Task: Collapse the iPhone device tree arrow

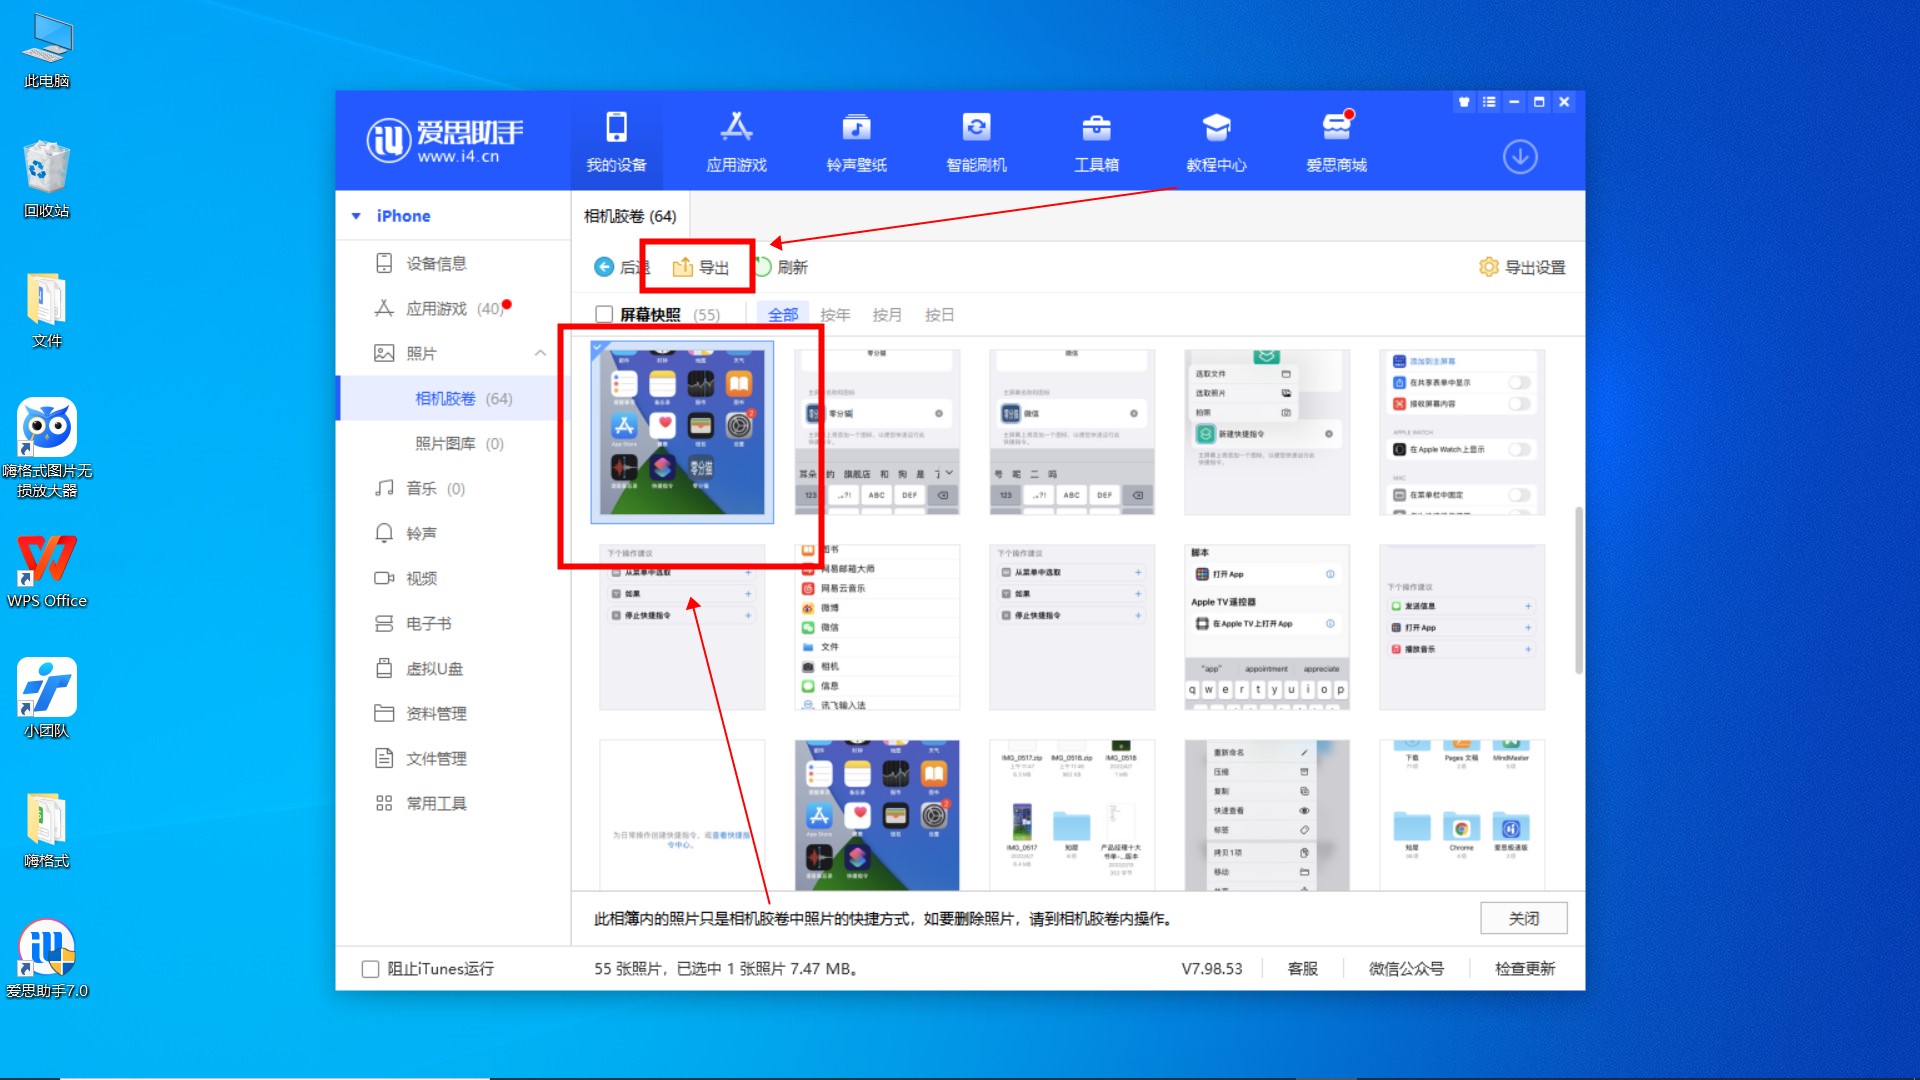Action: click(356, 216)
